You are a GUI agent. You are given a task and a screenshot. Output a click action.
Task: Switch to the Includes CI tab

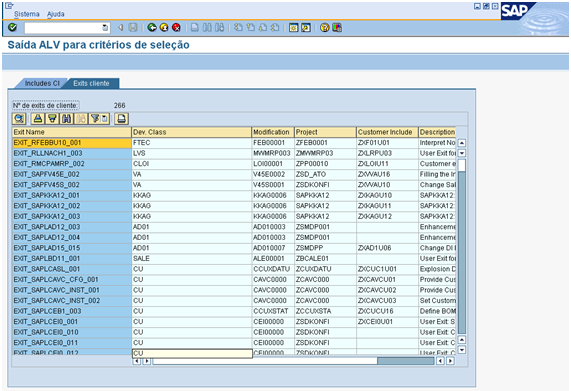42,83
